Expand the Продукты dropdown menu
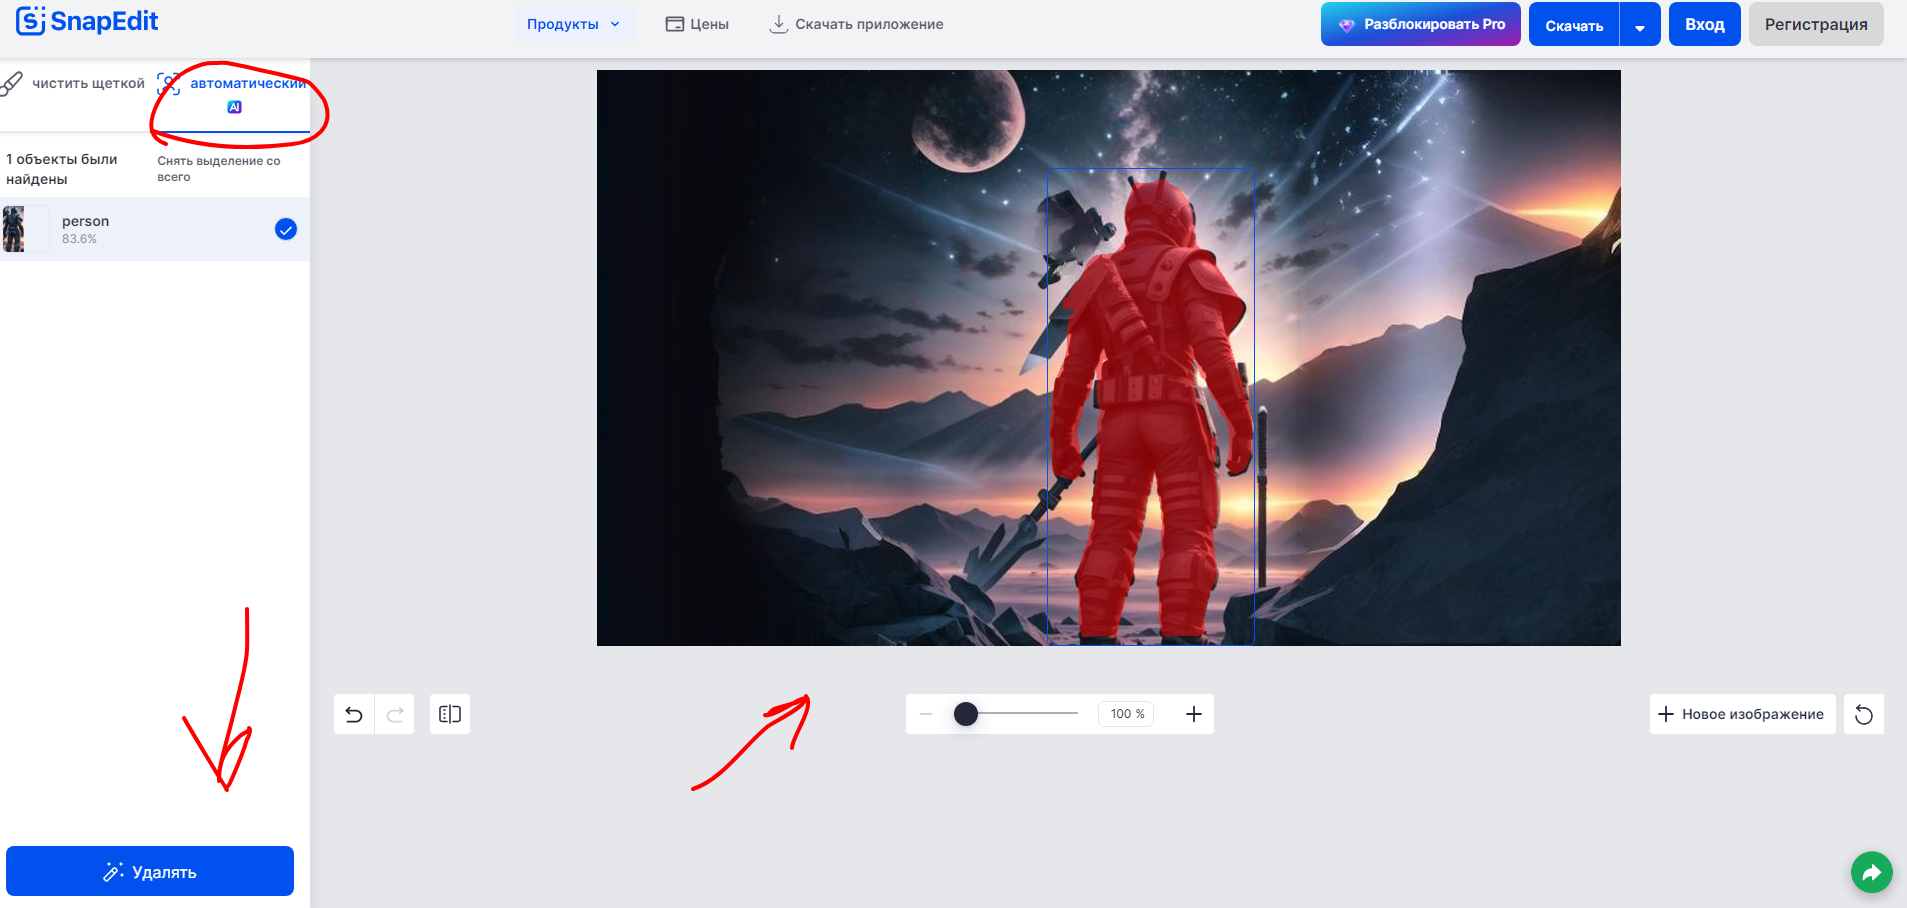 point(574,24)
